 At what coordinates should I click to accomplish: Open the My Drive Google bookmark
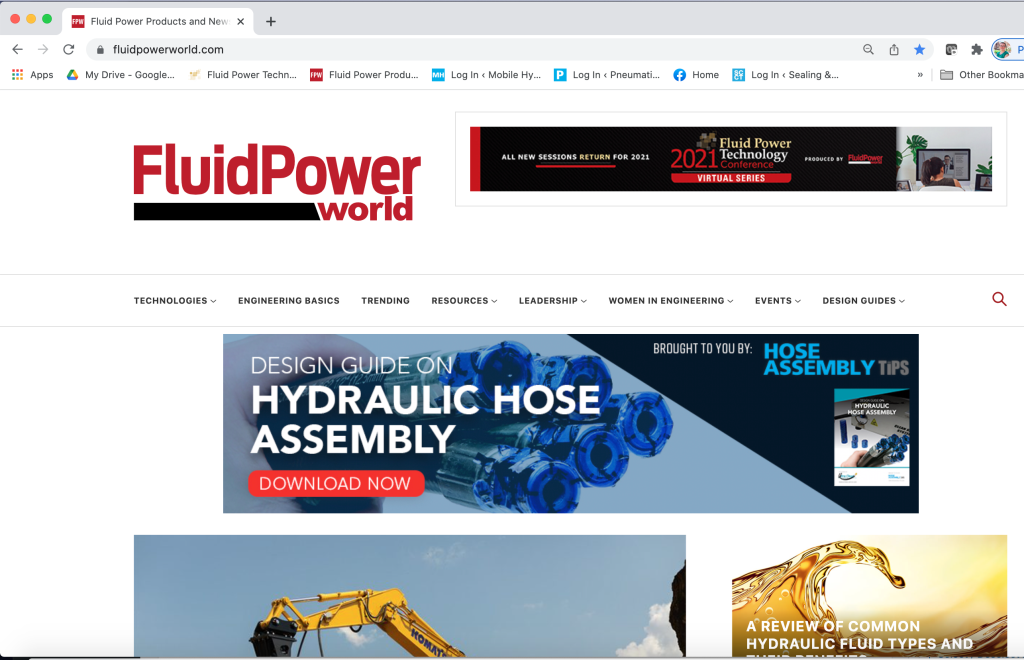121,74
